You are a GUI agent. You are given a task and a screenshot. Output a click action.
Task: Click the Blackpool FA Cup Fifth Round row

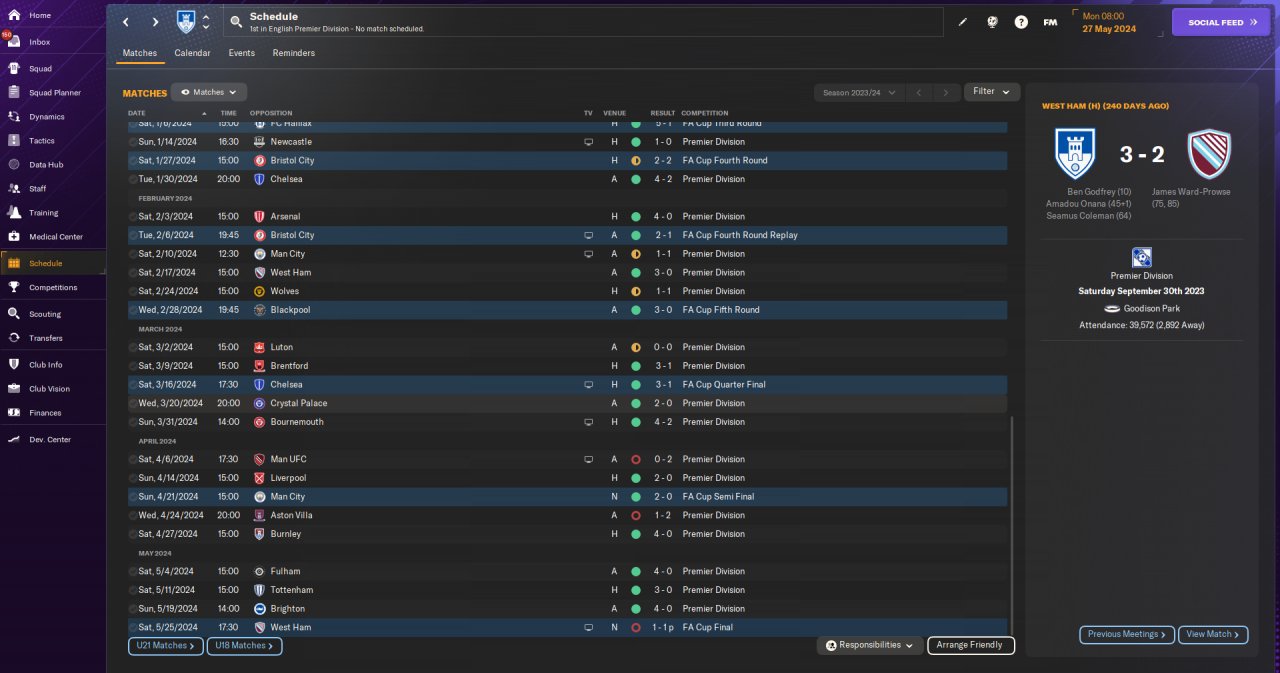tap(567, 310)
